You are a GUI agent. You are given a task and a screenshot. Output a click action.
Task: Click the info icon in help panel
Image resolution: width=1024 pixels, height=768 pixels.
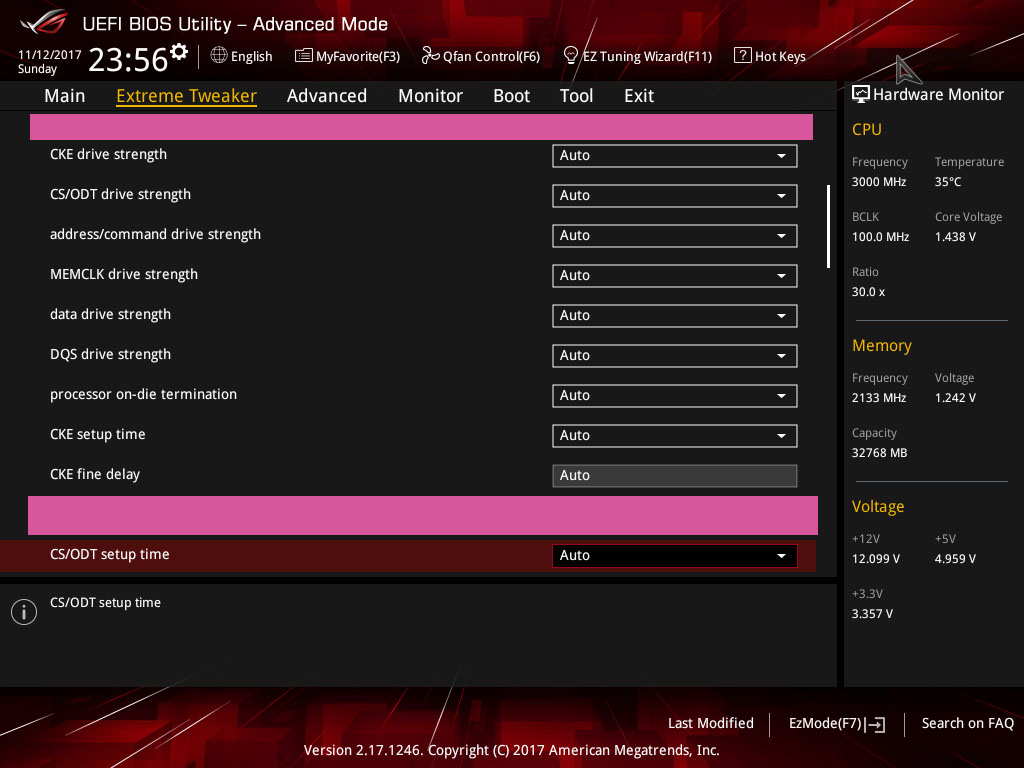(x=24, y=612)
